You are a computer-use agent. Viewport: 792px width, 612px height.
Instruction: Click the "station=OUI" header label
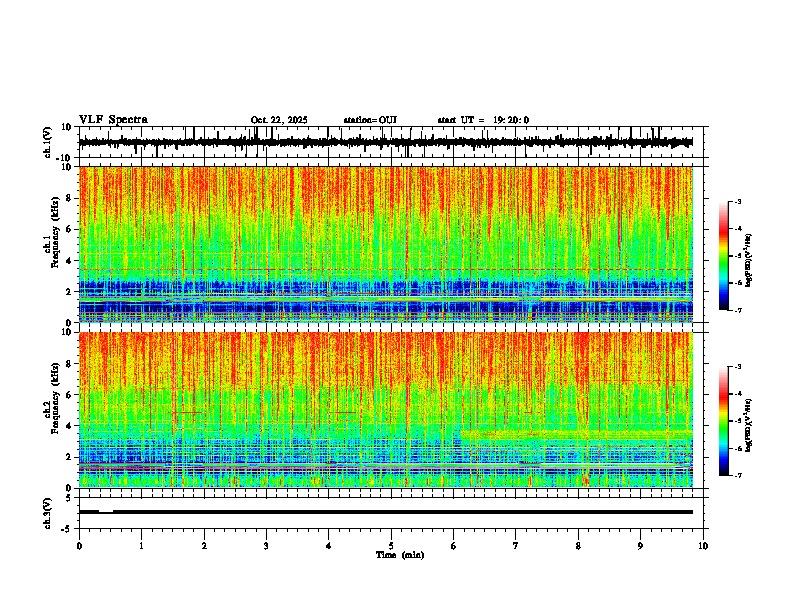[x=370, y=120]
